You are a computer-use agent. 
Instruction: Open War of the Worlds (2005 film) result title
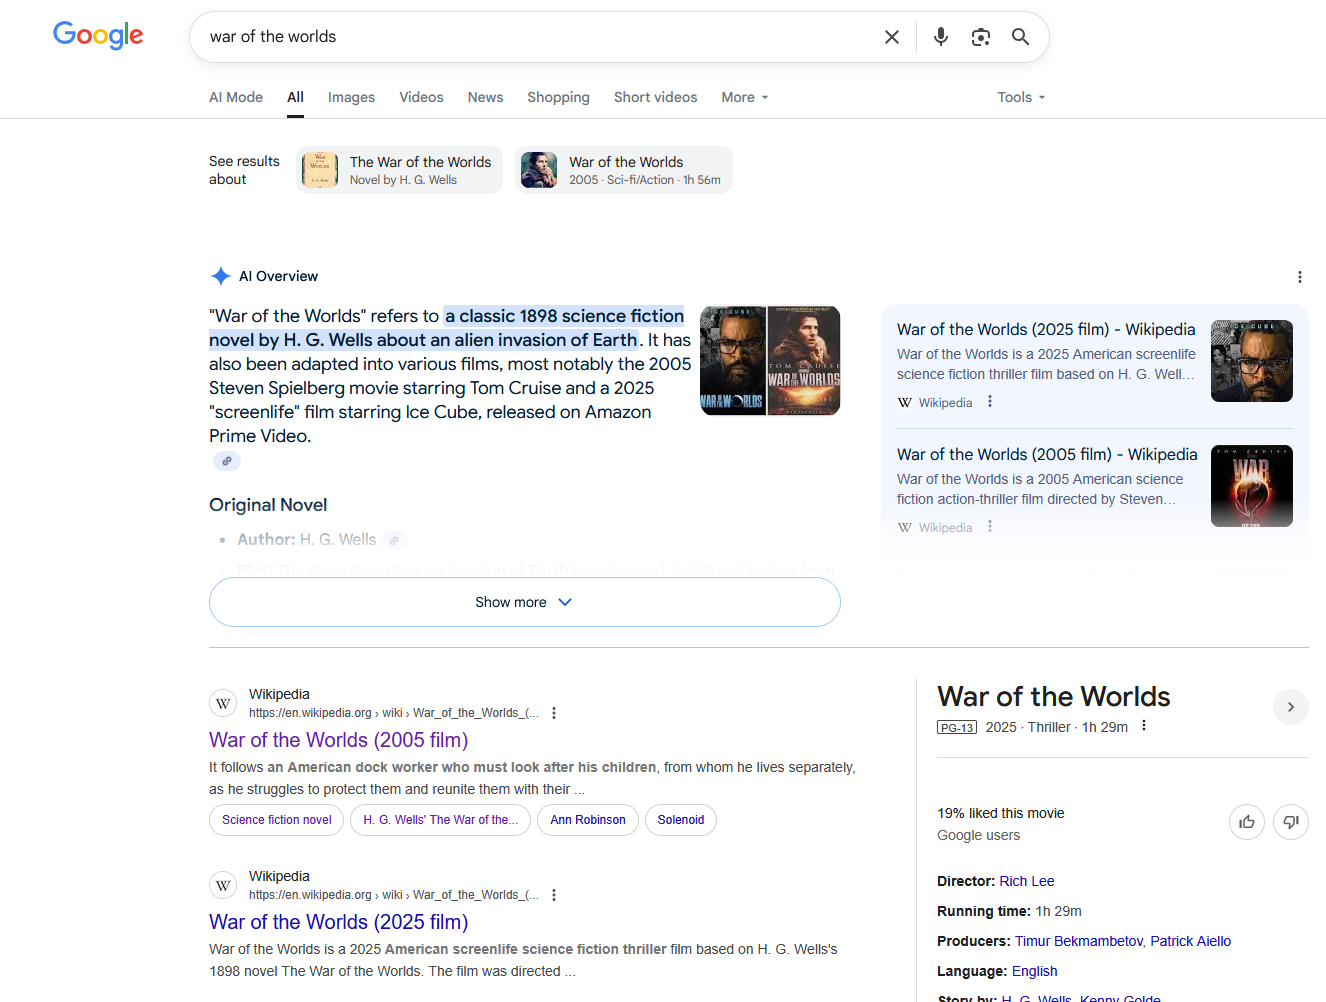coord(338,740)
